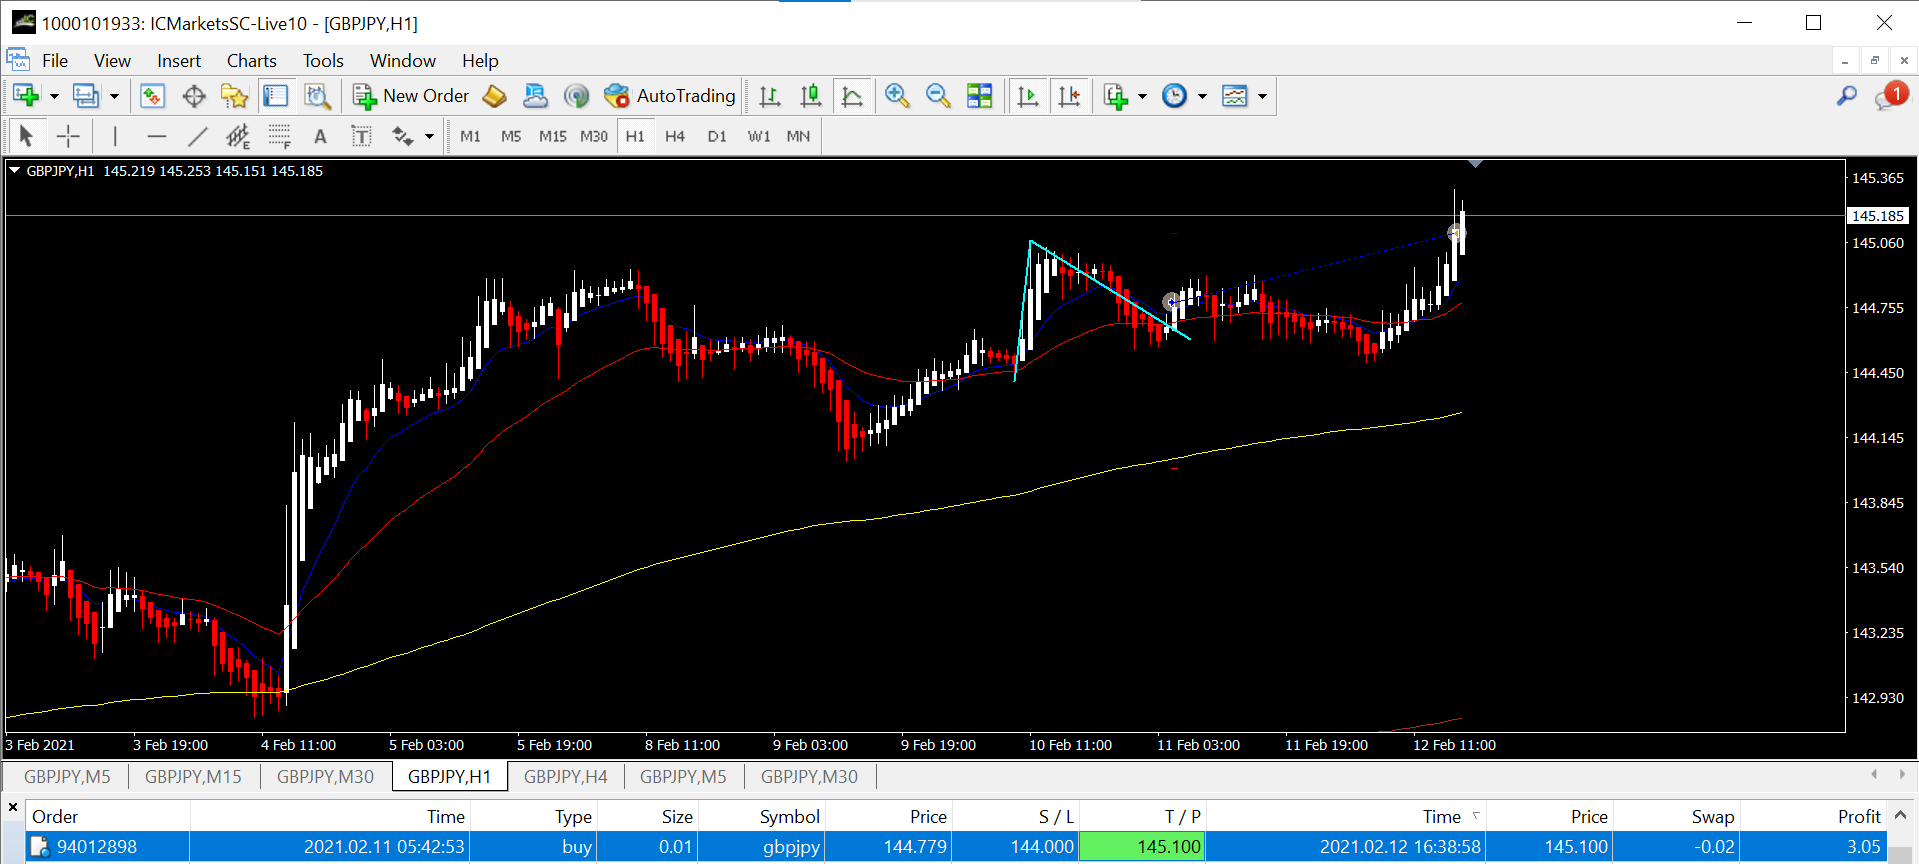The image size is (1919, 864).
Task: Toggle the AutoTrading button
Action: click(x=670, y=96)
